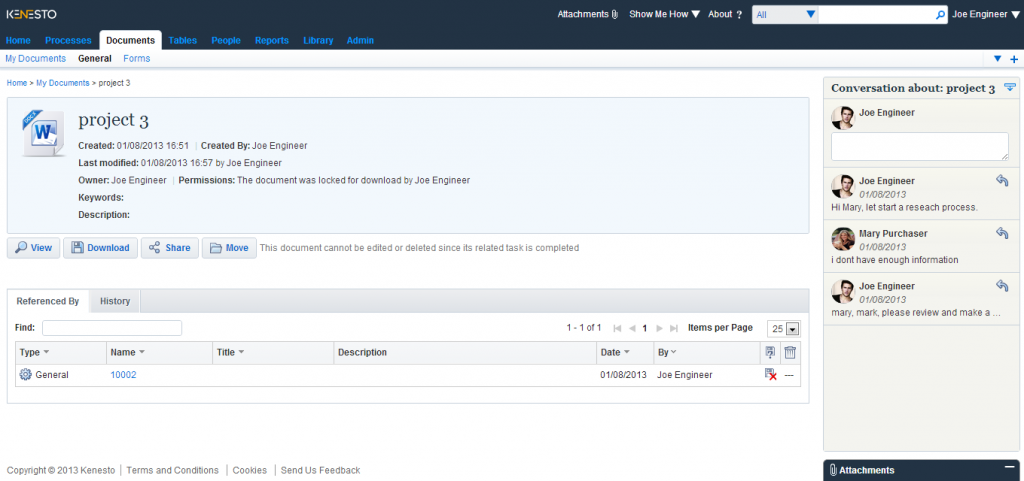The height and width of the screenshot is (481, 1024).
Task: Open the 10002 reference link
Action: point(123,375)
